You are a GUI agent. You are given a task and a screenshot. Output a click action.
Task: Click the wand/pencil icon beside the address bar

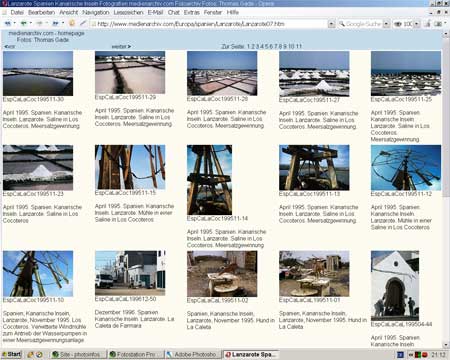click(x=83, y=23)
